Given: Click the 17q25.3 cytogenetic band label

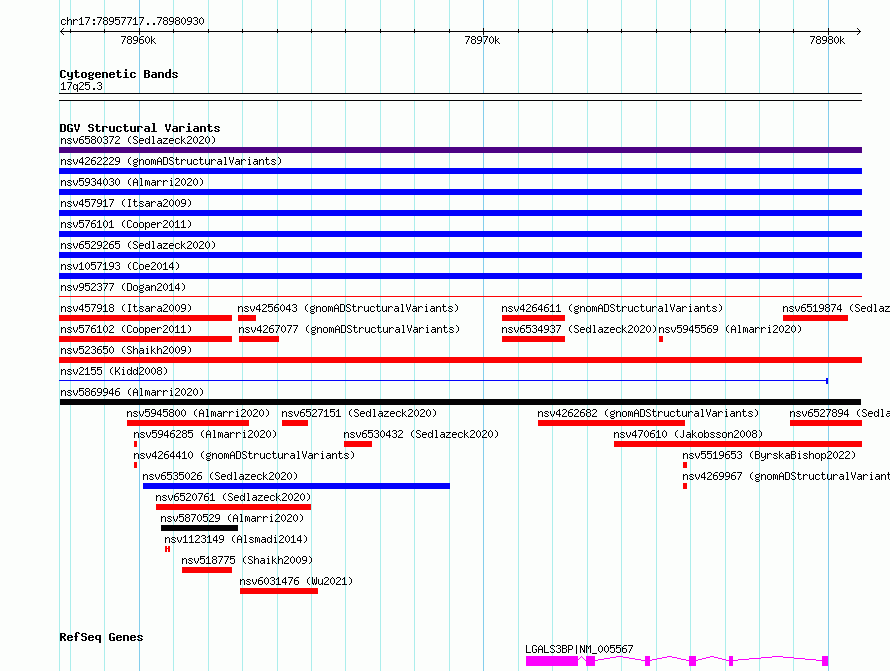Looking at the screenshot, I should click(x=81, y=86).
